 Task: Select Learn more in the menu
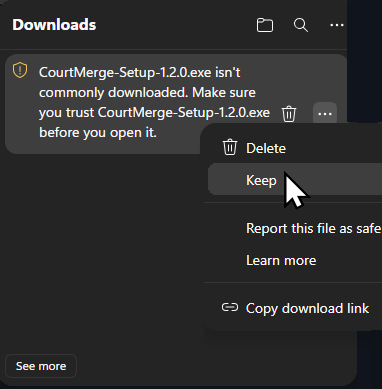click(295, 260)
